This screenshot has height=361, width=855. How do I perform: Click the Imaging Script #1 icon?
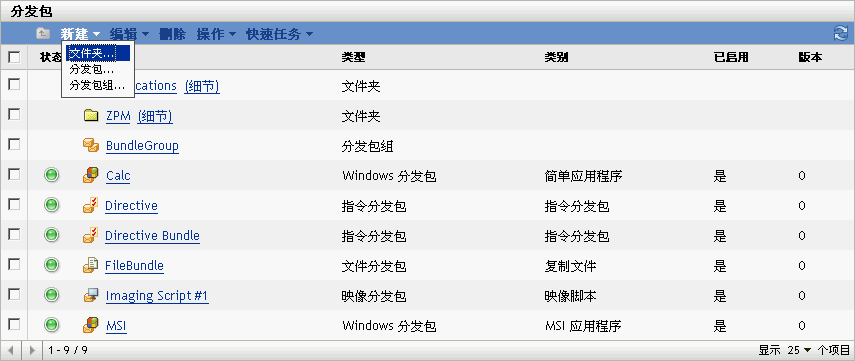[91, 296]
